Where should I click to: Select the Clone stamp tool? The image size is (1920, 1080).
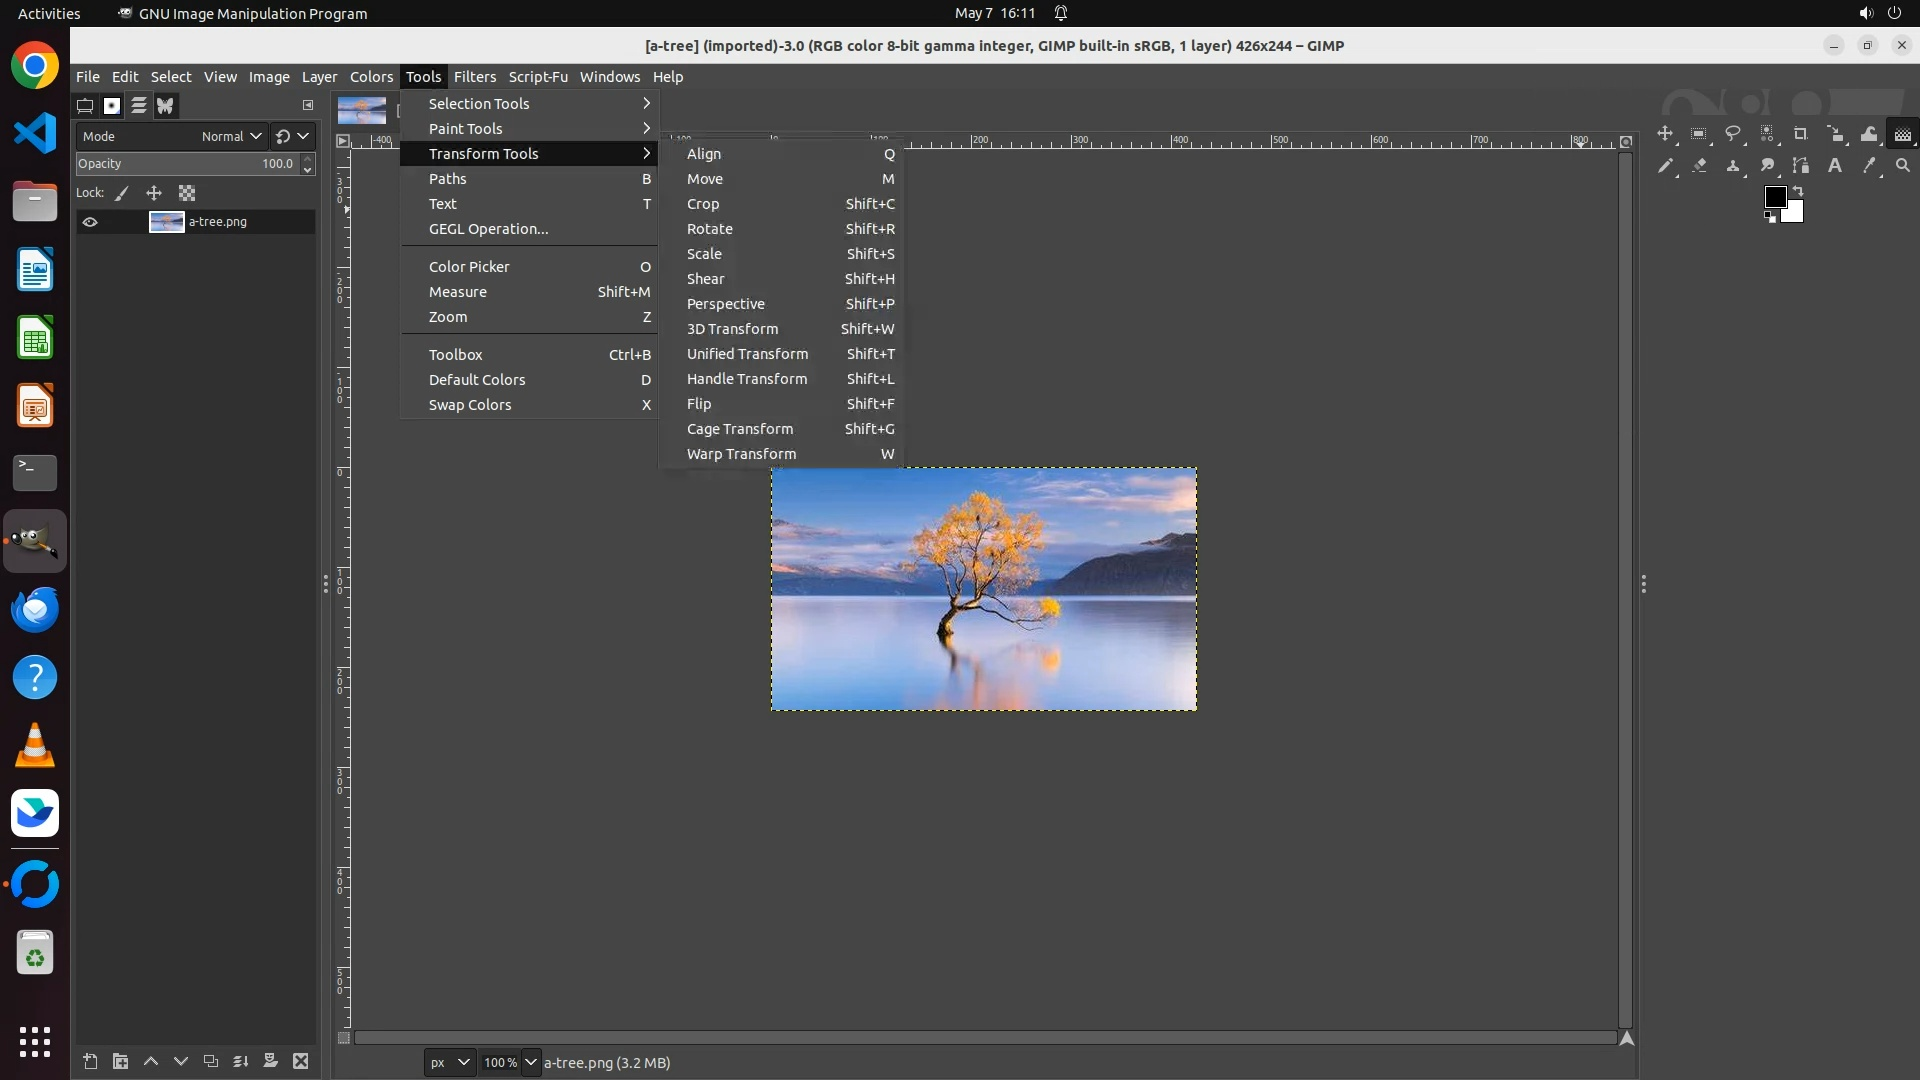(1733, 166)
